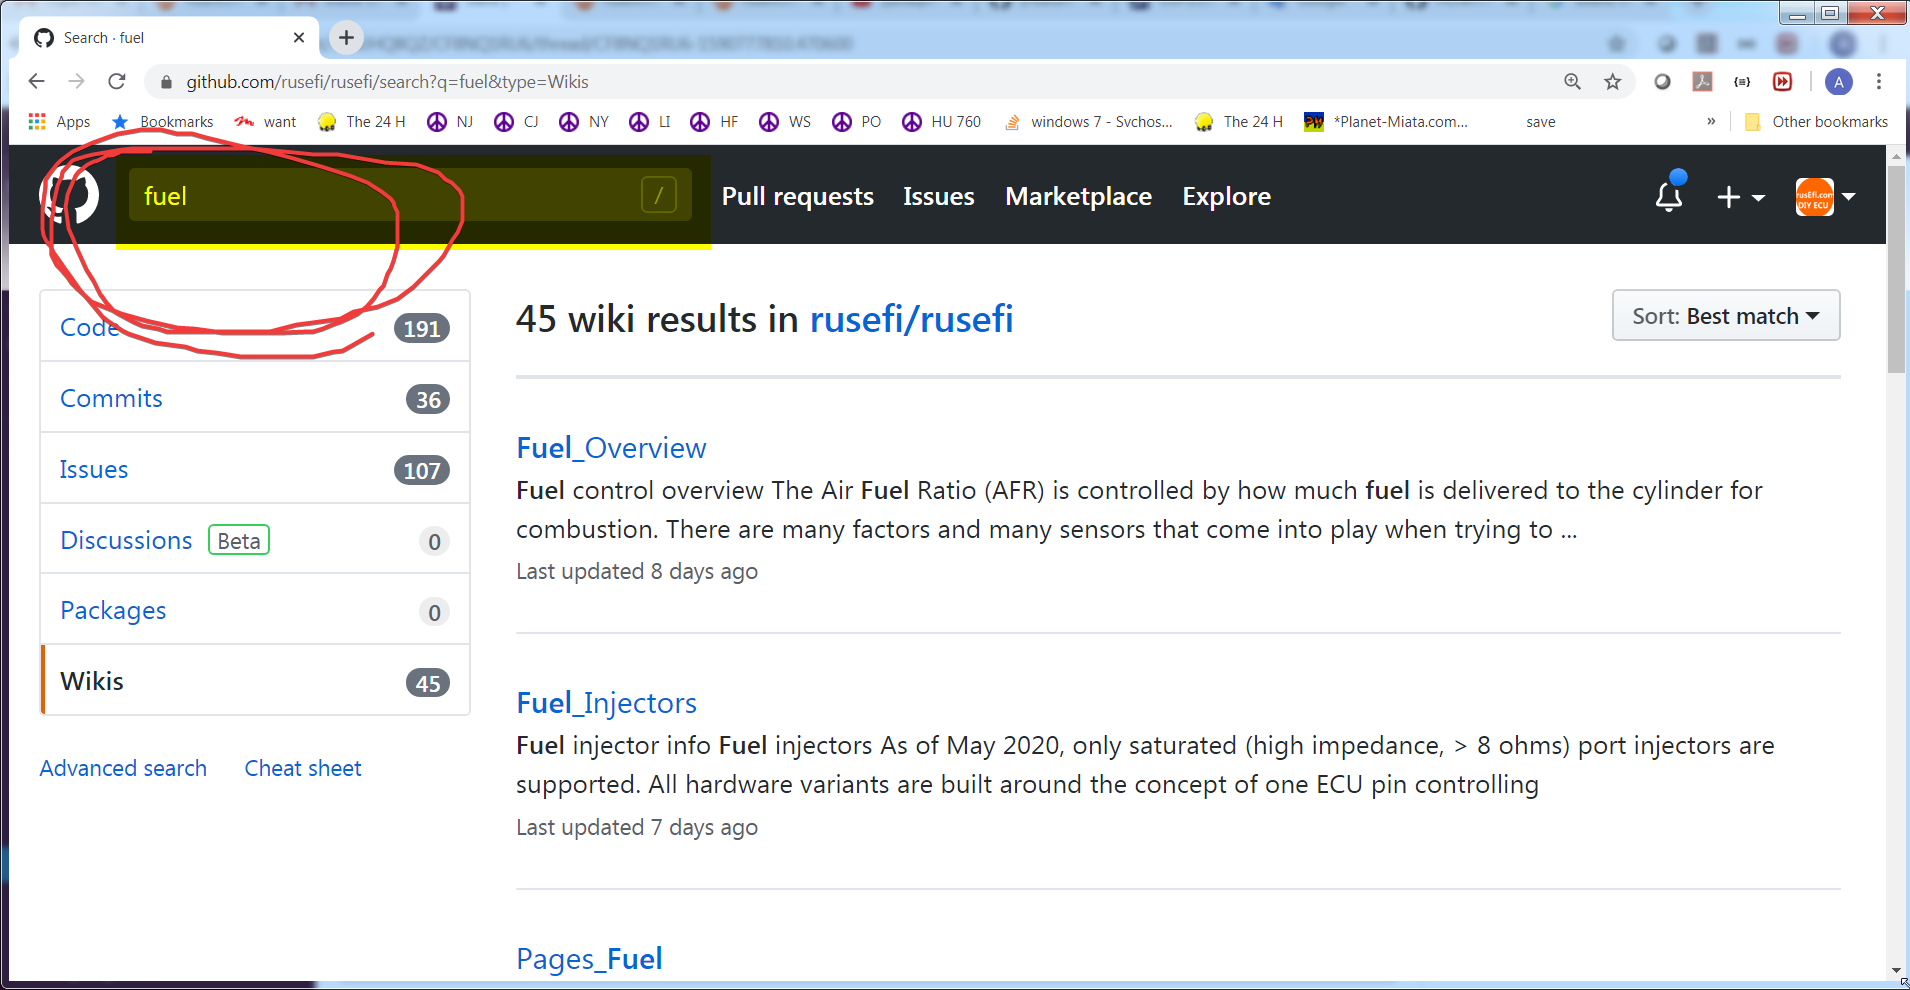
Task: Open Pull requests in top navigation
Action: point(797,197)
